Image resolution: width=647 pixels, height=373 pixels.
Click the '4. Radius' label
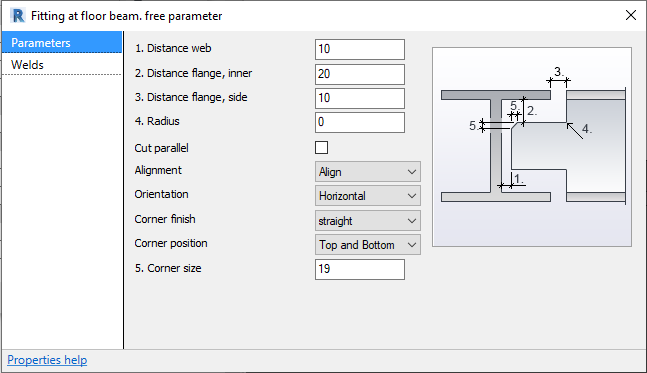point(157,121)
